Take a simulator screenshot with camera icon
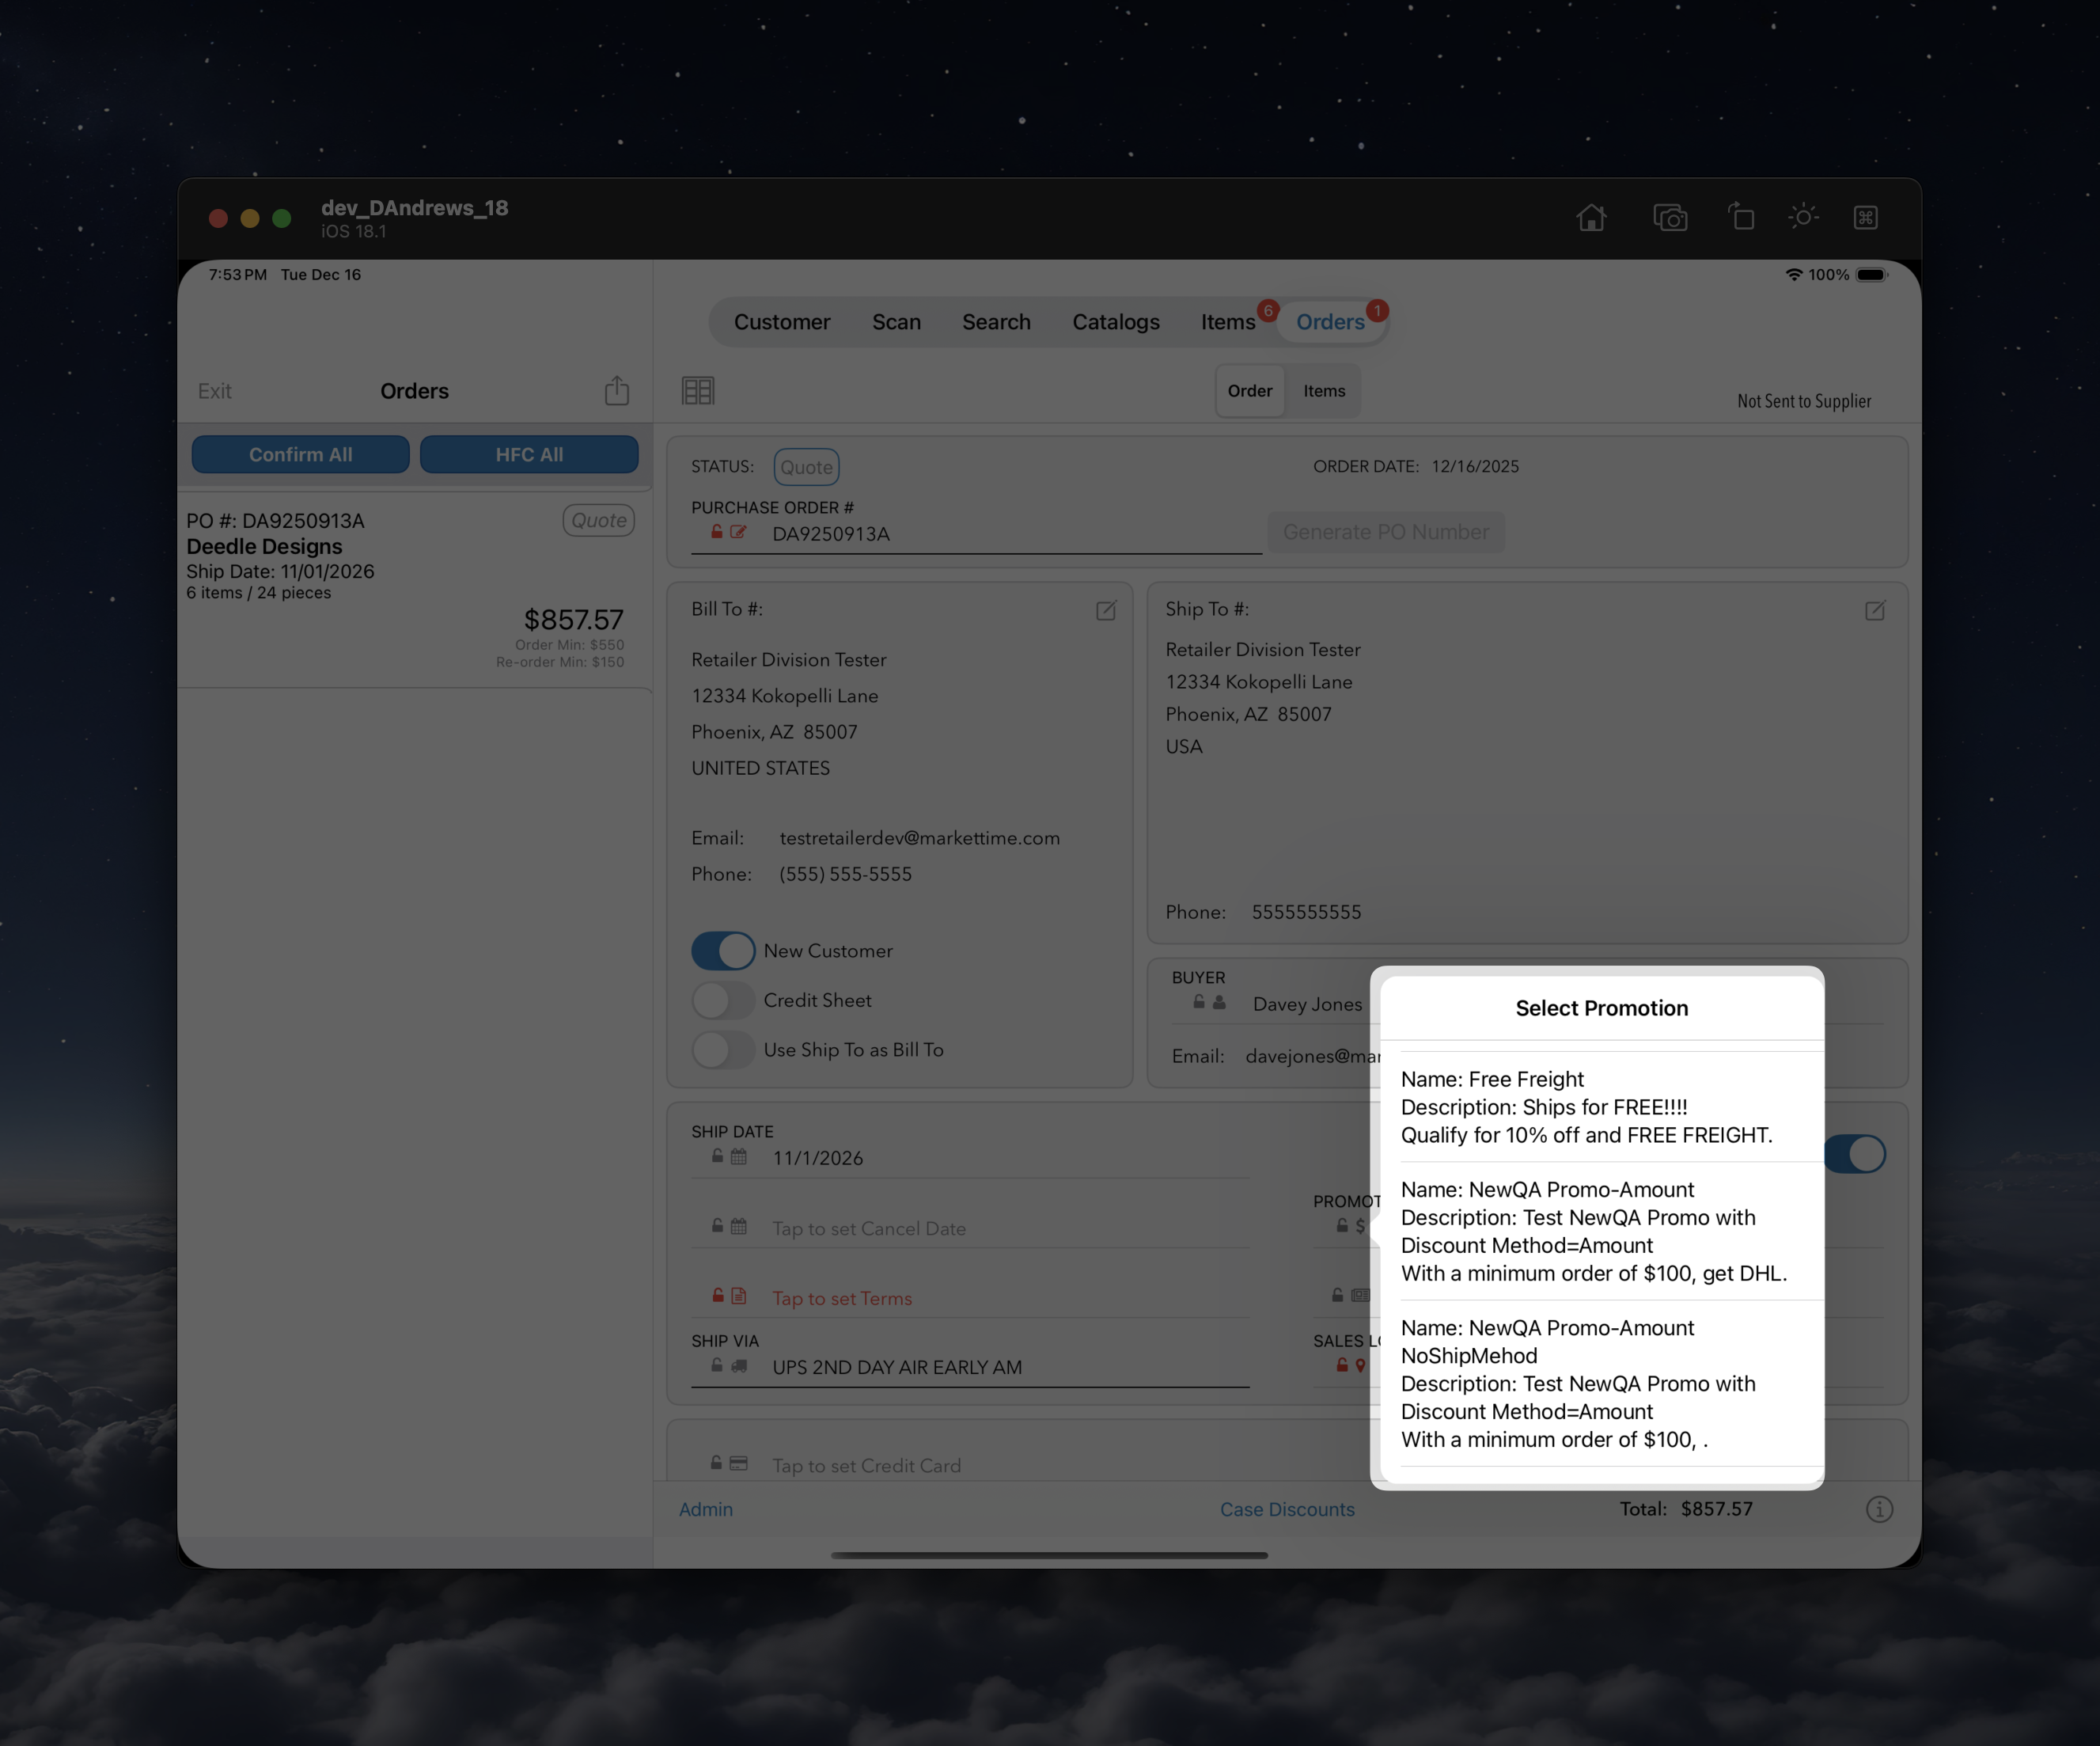The image size is (2100, 1746). click(1670, 217)
